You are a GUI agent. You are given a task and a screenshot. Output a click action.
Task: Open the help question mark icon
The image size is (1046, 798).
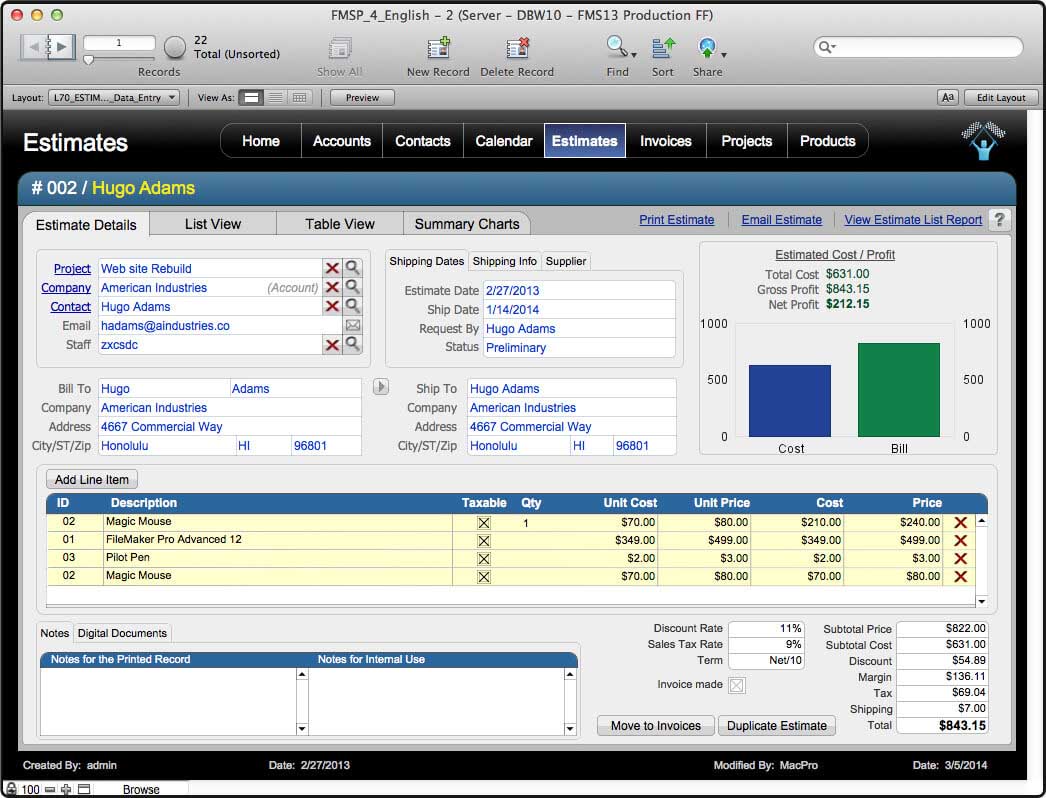click(x=999, y=220)
